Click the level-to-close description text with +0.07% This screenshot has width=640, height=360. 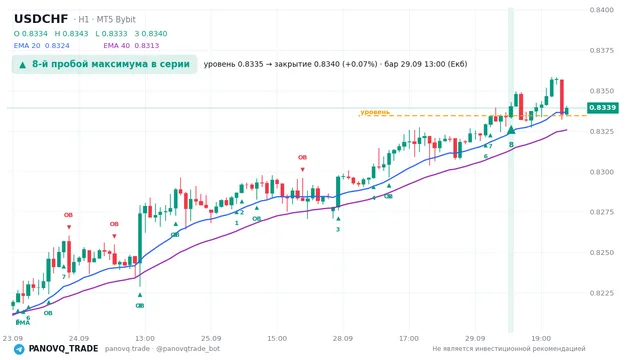click(336, 64)
